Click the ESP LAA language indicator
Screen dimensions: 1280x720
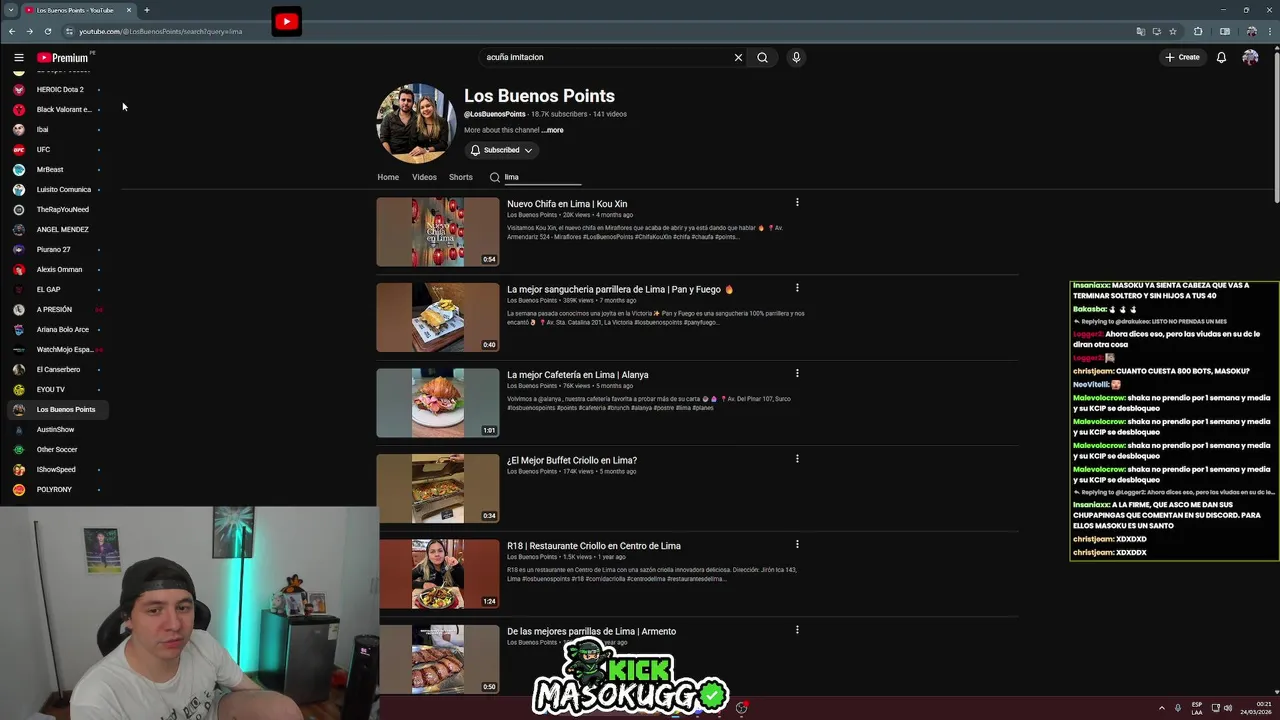click(1197, 708)
